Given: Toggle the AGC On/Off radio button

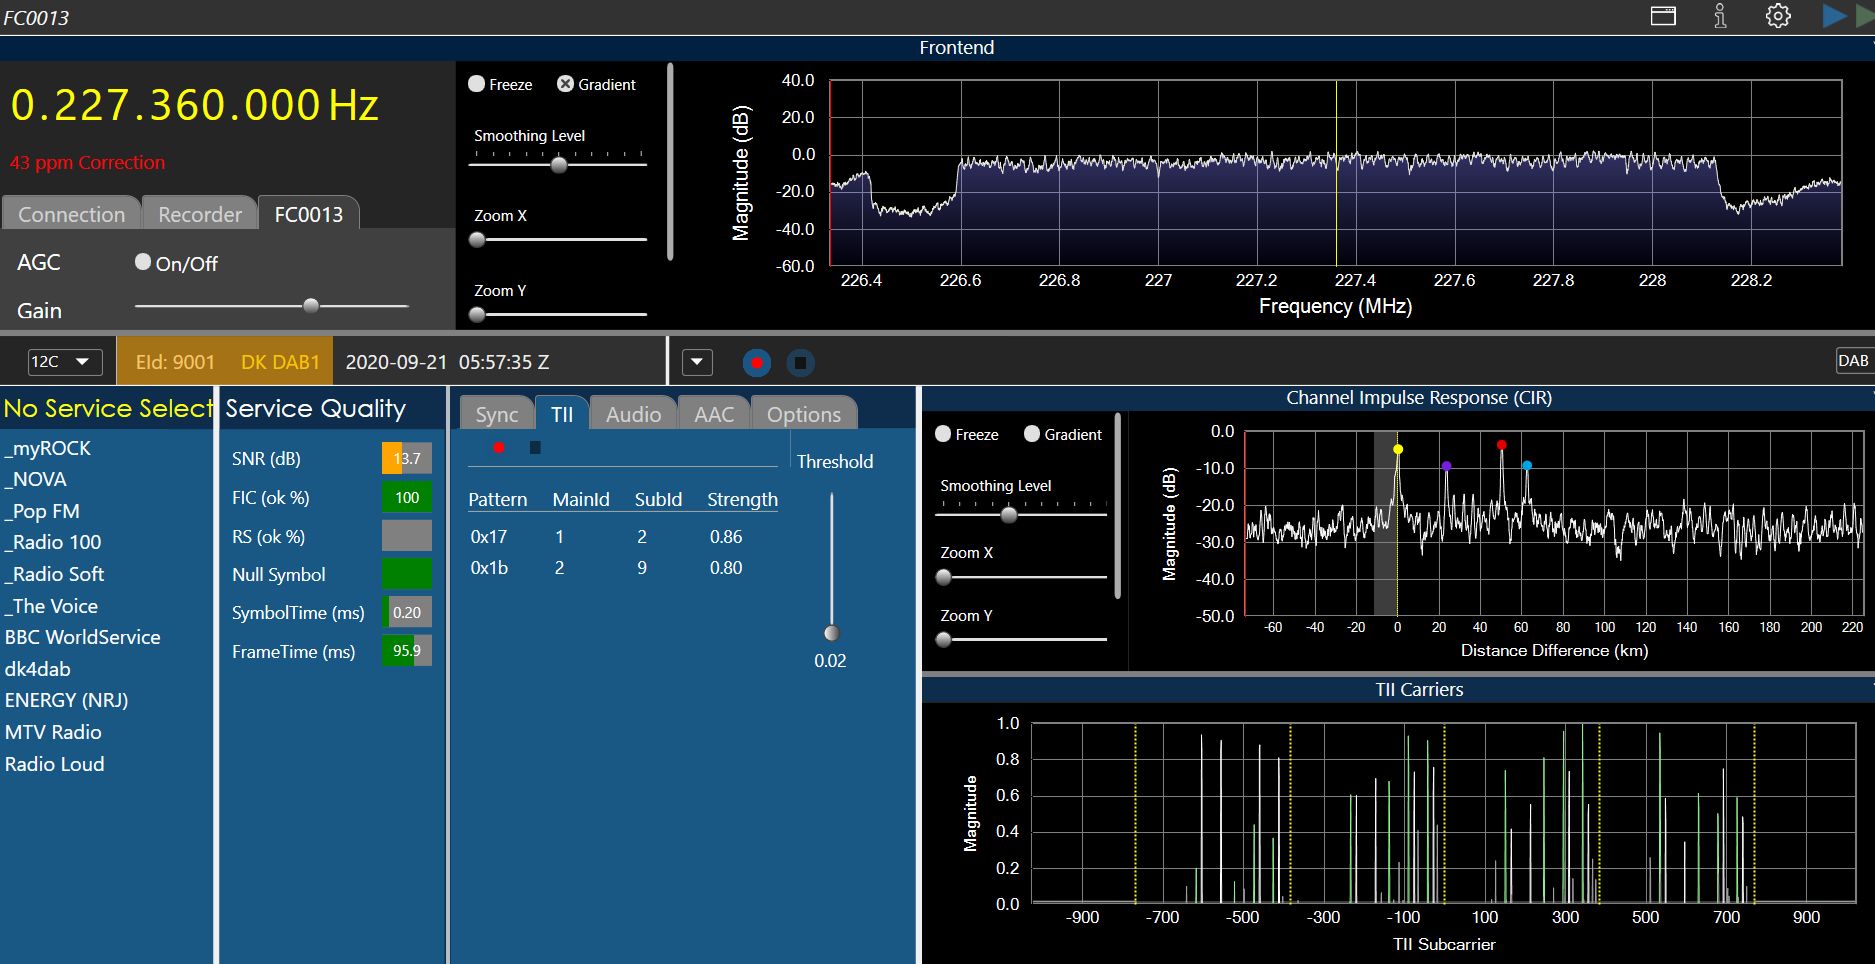Looking at the screenshot, I should [143, 262].
